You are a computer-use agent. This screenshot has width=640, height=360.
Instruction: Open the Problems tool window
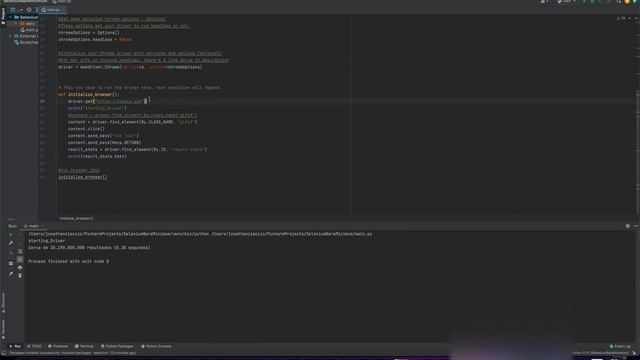coord(58,346)
